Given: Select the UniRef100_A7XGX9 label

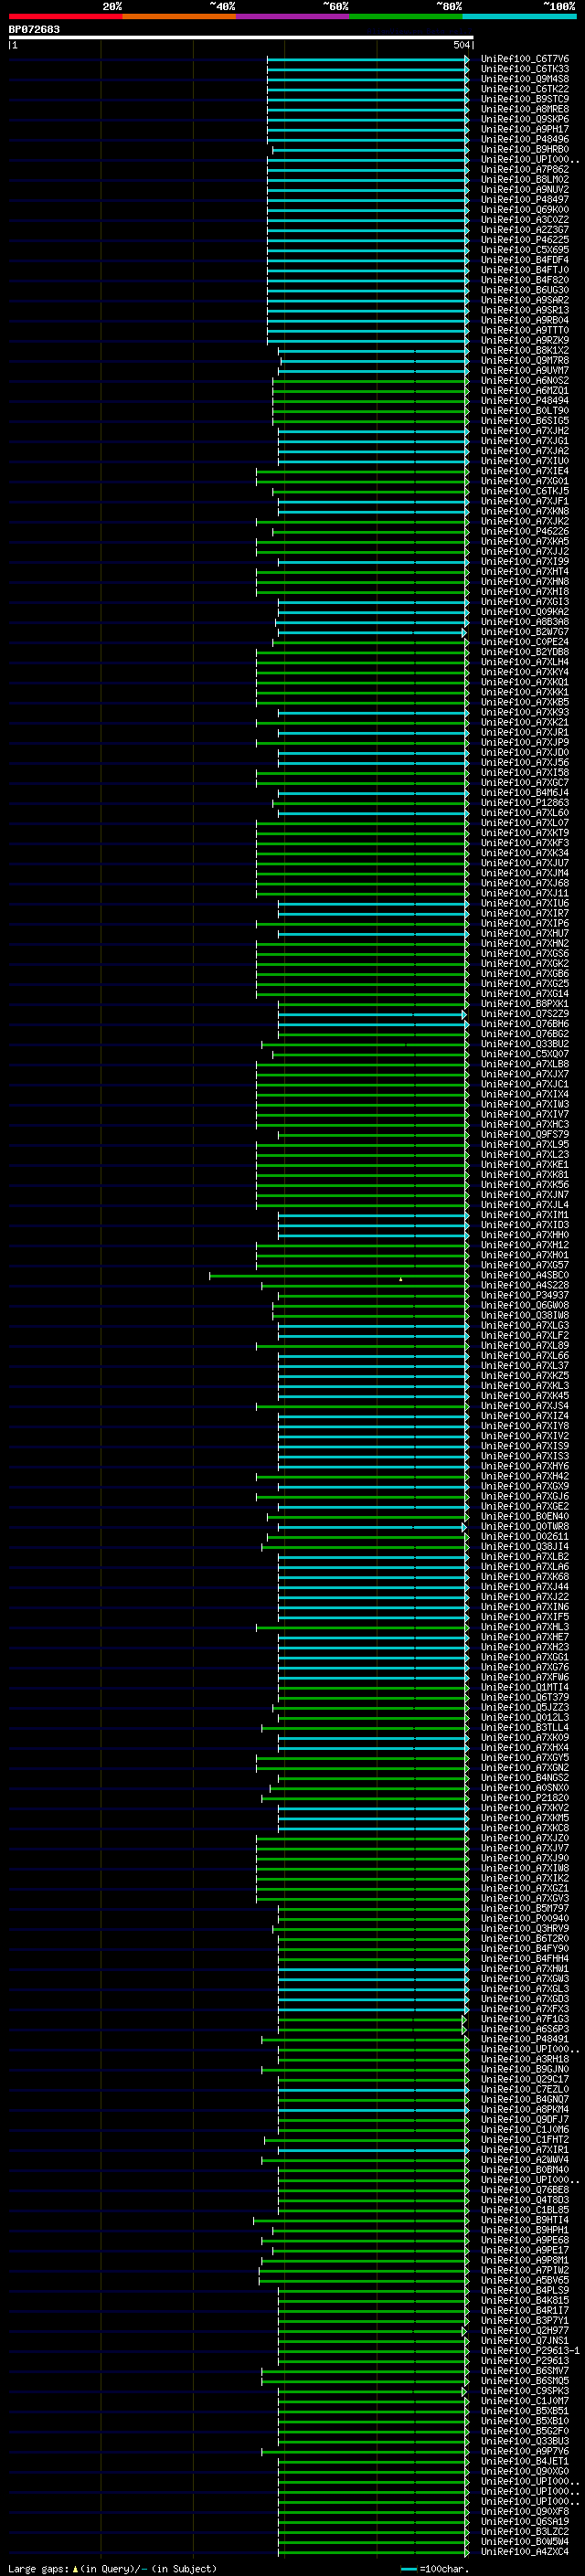Looking at the screenshot, I should pyautogui.click(x=524, y=1486).
